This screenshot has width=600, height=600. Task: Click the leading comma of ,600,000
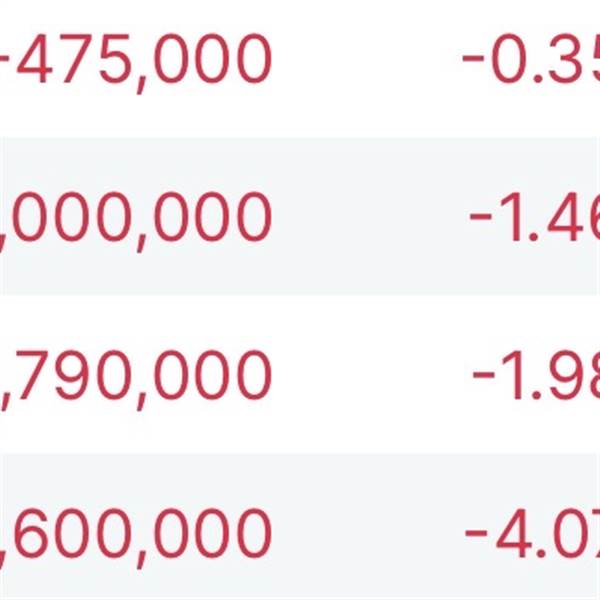[5, 552]
